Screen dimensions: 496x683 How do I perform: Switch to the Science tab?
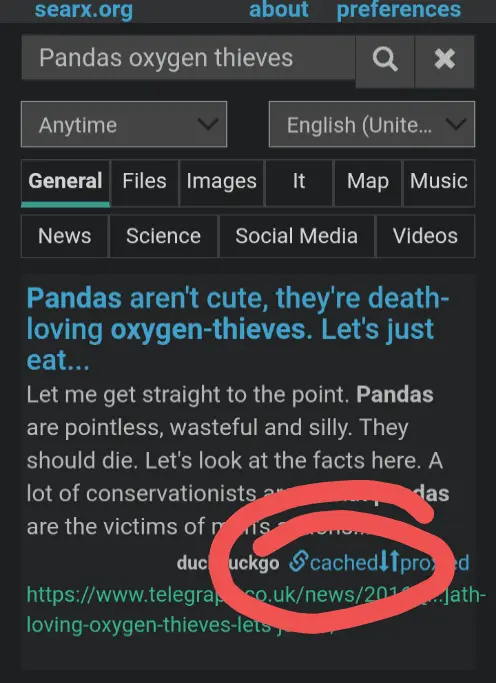click(x=163, y=236)
